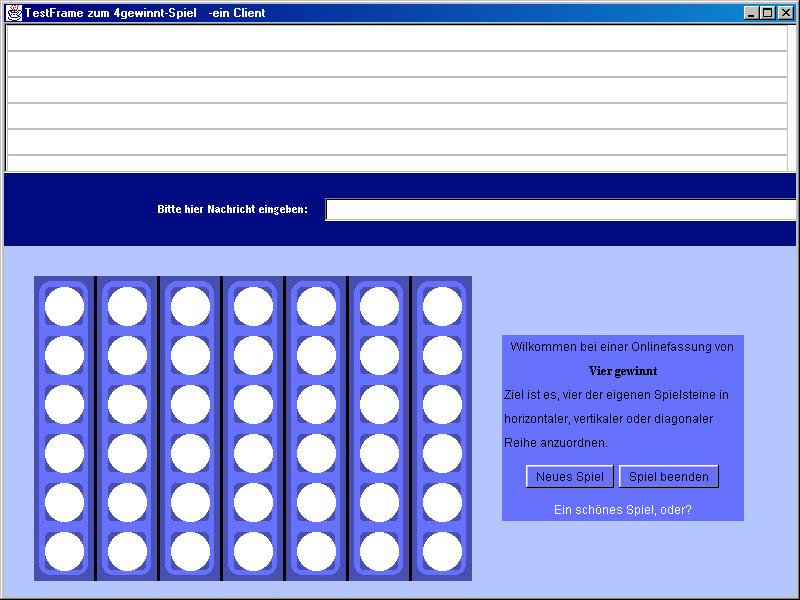Click the top slot of the second column
The image size is (800, 600).
point(127,306)
